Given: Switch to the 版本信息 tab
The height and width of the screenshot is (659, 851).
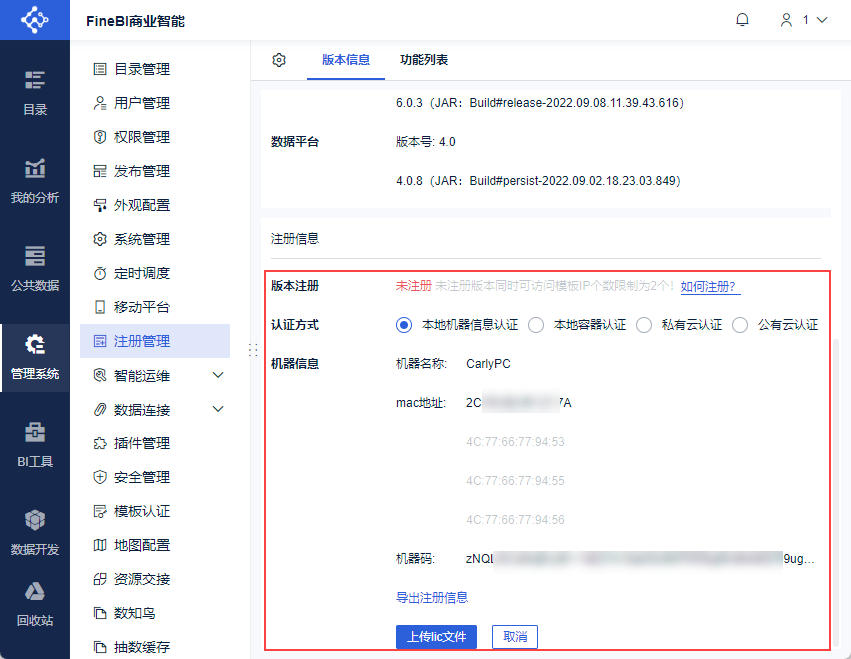Looking at the screenshot, I should [346, 60].
